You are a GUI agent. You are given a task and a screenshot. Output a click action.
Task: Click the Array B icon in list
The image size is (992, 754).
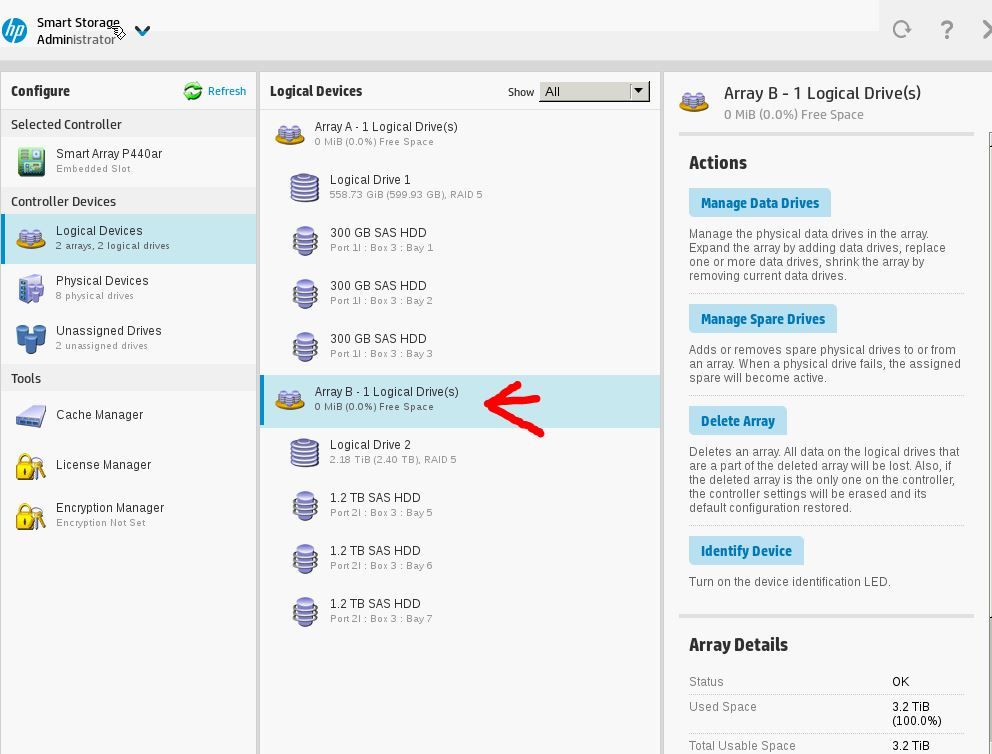pos(290,400)
